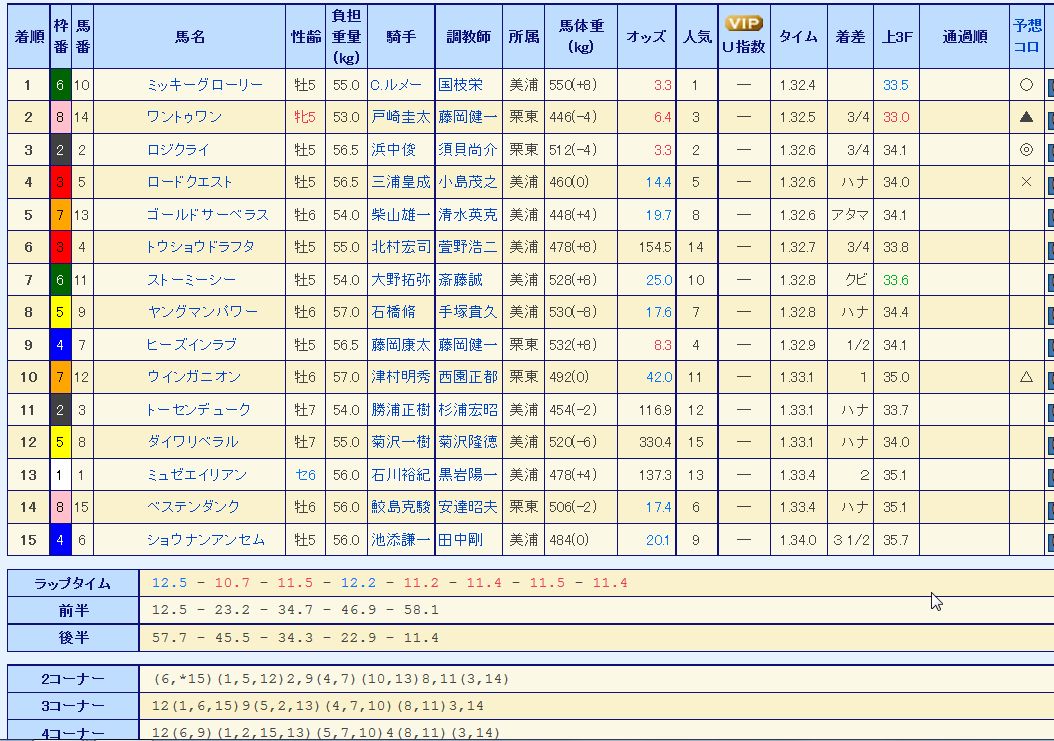Image resolution: width=1054 pixels, height=741 pixels.
Task: Click horse name ショウナンアンセム
Action: [205, 540]
